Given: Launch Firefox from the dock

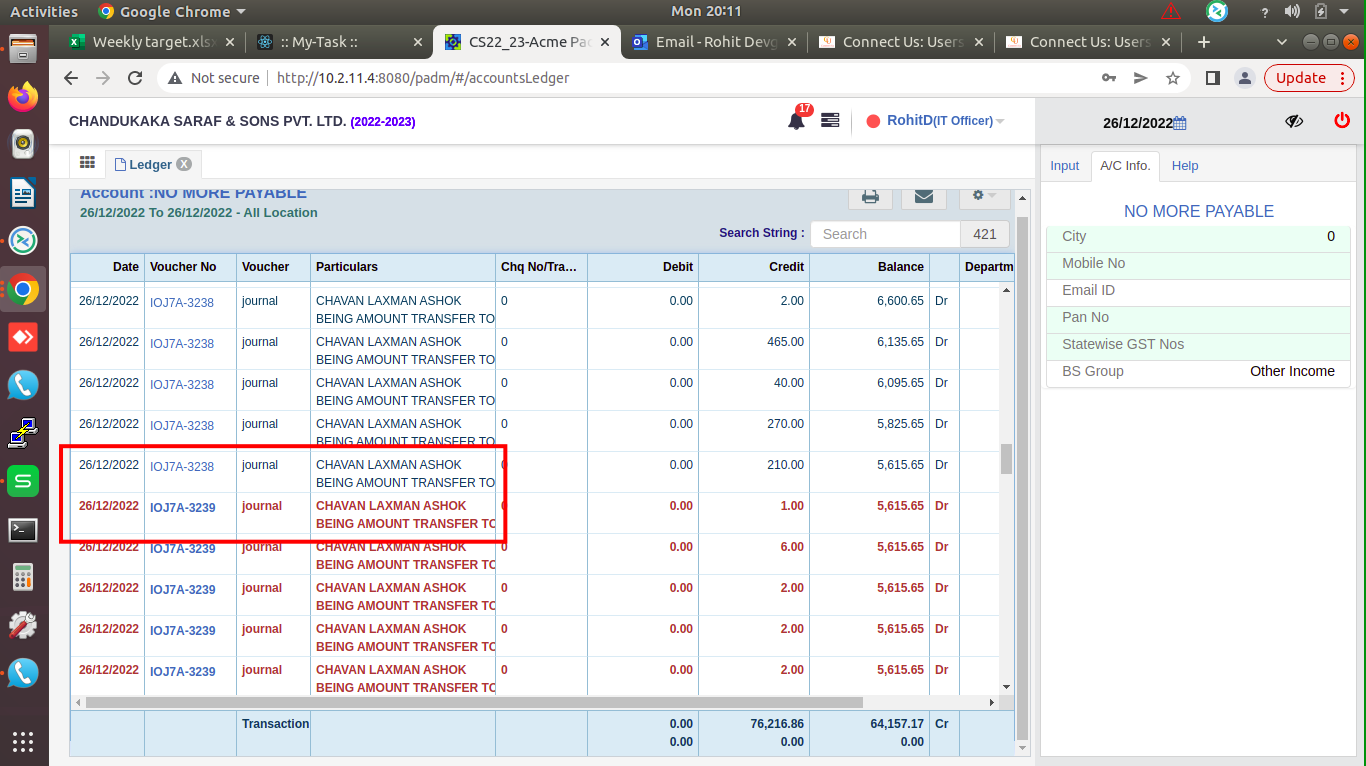Looking at the screenshot, I should (23, 96).
